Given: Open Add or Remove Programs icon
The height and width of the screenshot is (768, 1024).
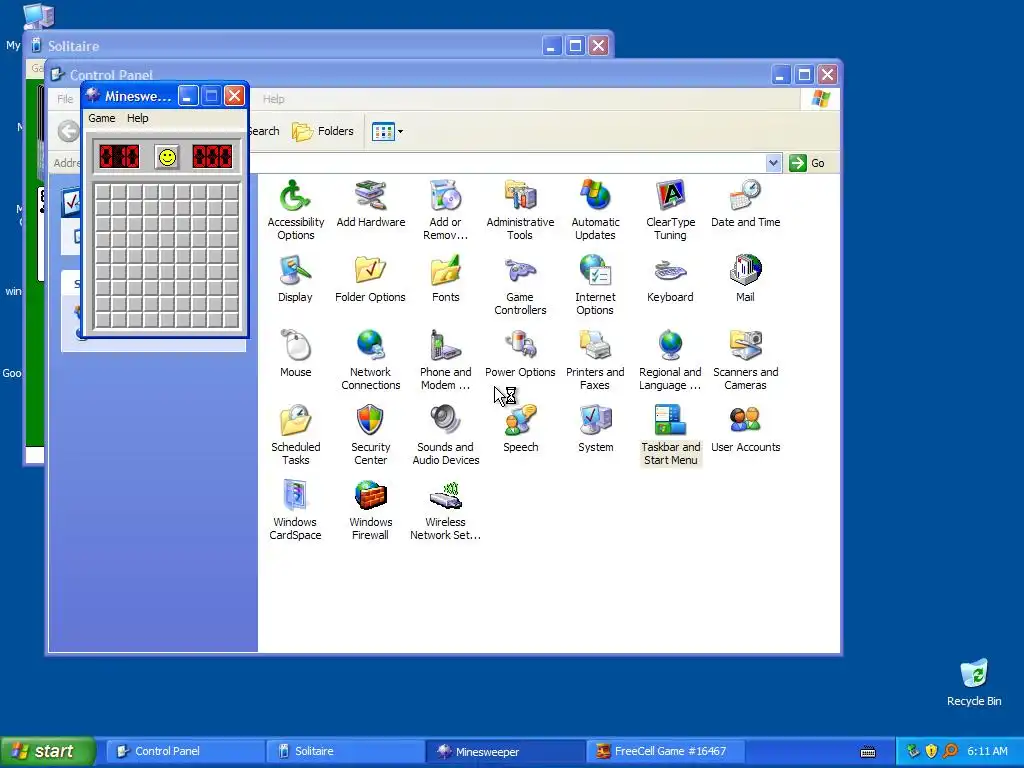Looking at the screenshot, I should [x=445, y=196].
